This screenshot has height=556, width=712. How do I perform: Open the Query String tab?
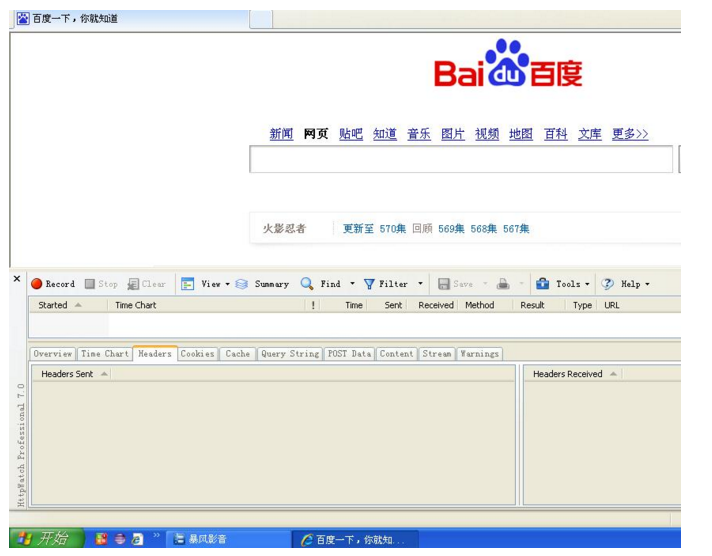coord(290,353)
